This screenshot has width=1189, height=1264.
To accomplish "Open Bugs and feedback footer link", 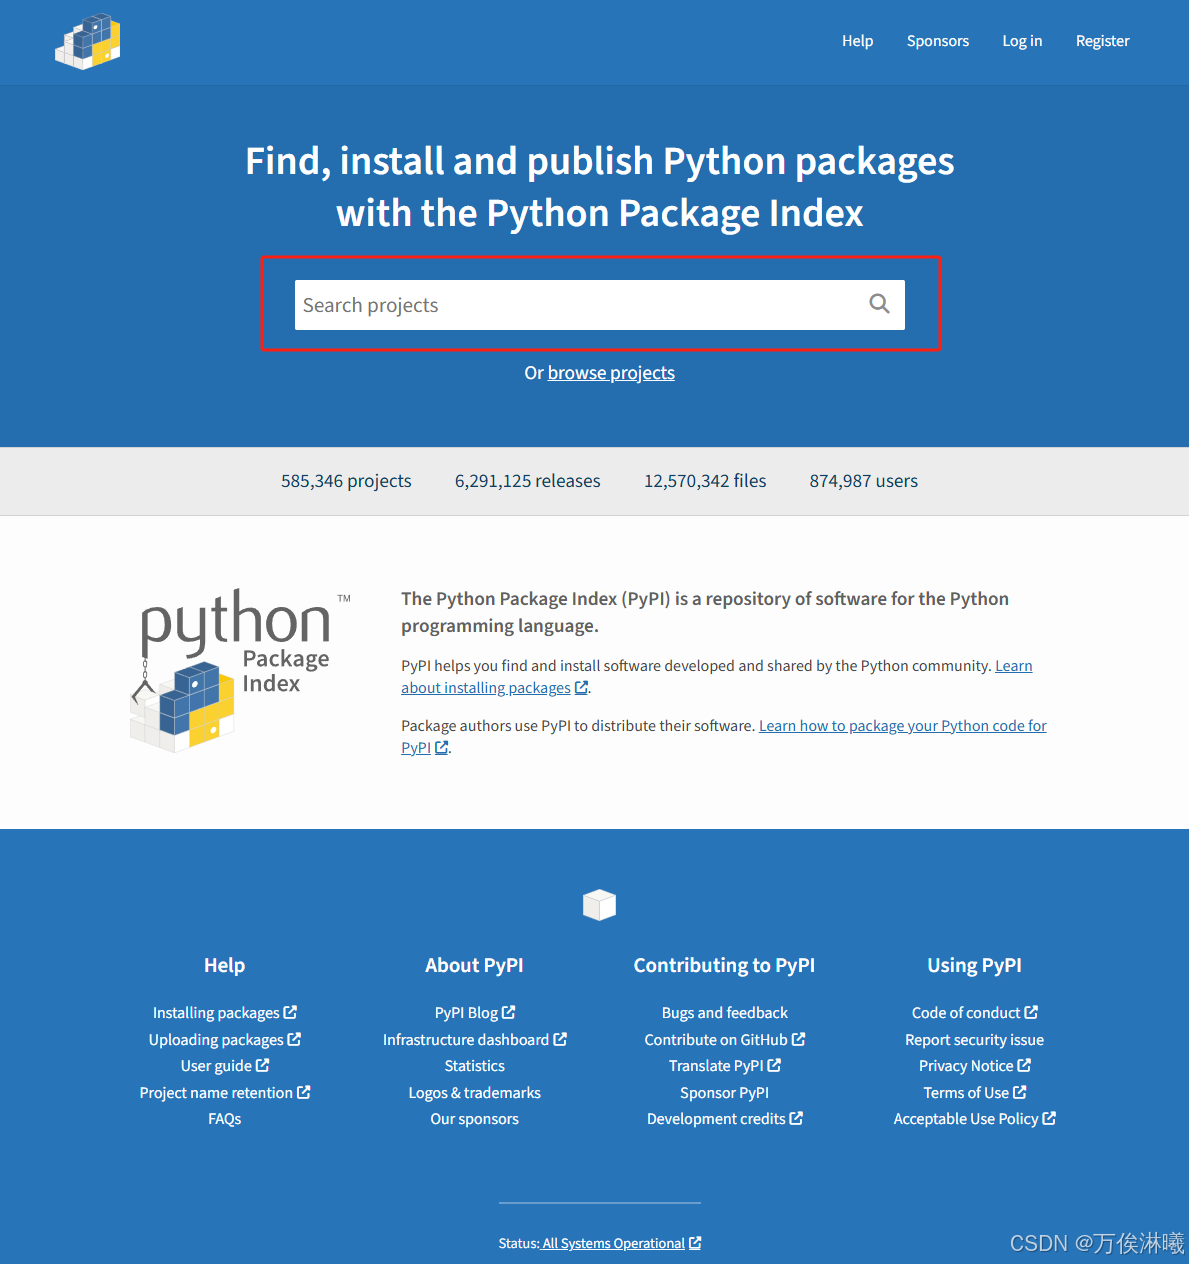I will [x=725, y=1013].
